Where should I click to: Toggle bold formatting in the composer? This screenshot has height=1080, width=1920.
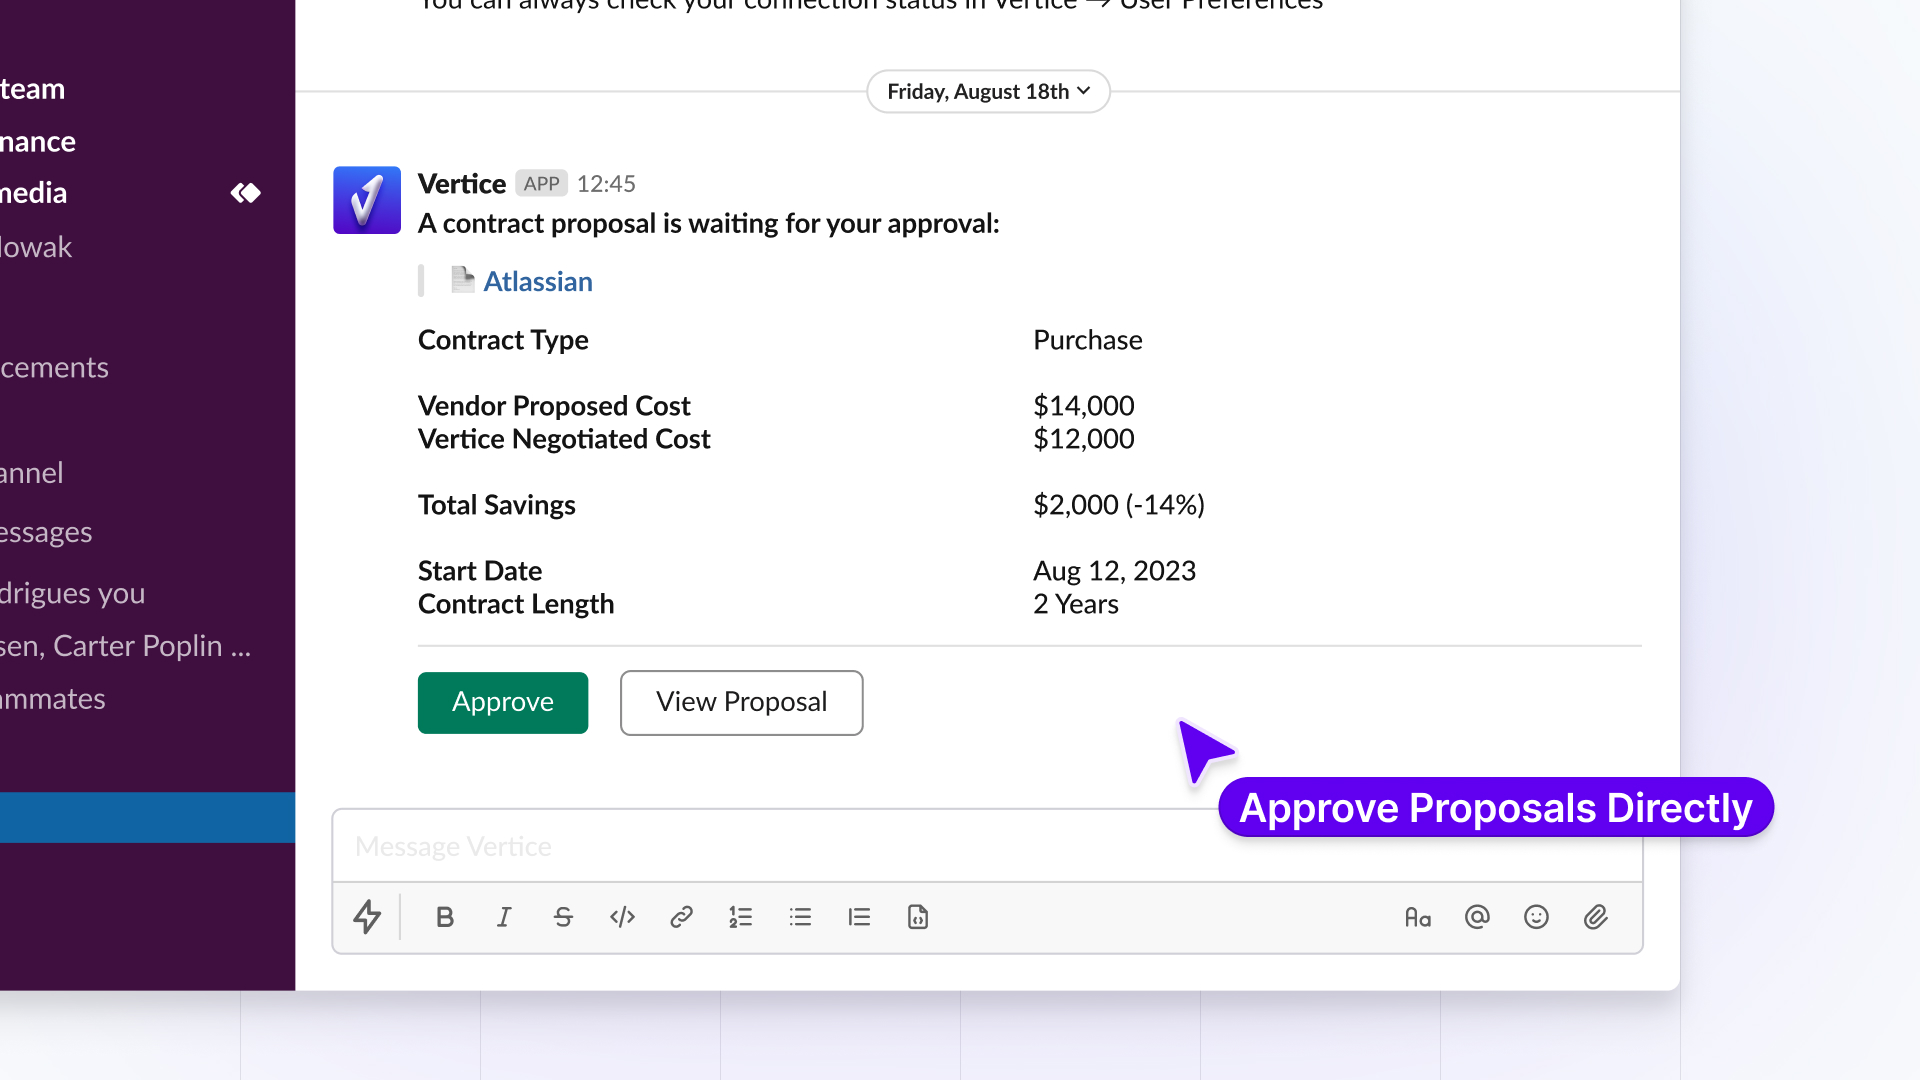coord(445,917)
